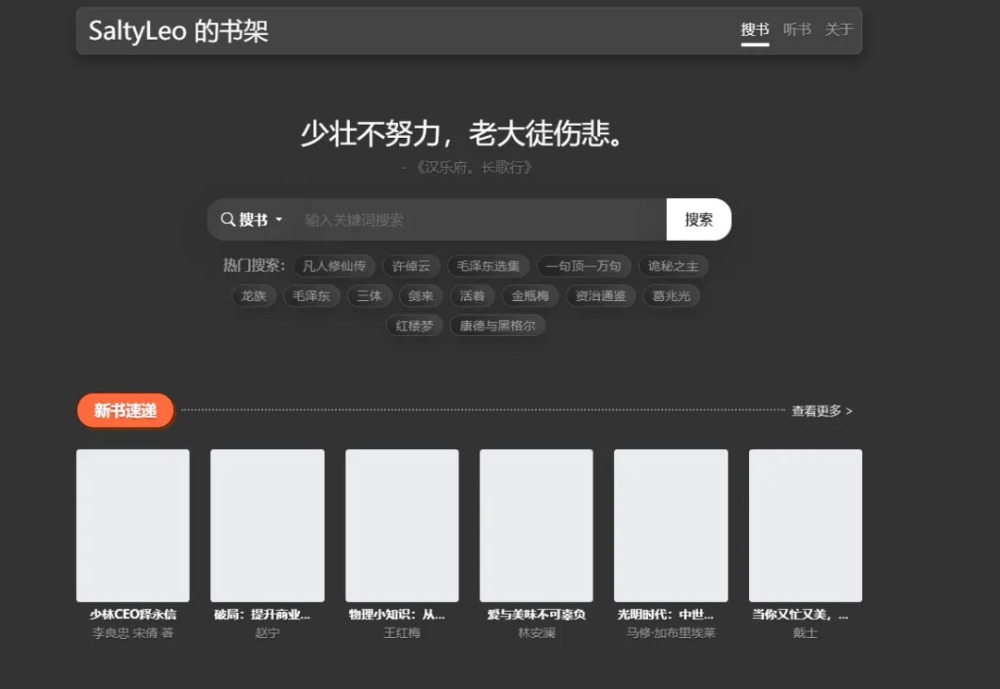Pick the 毛泽东选集 hot search tag

(488, 266)
